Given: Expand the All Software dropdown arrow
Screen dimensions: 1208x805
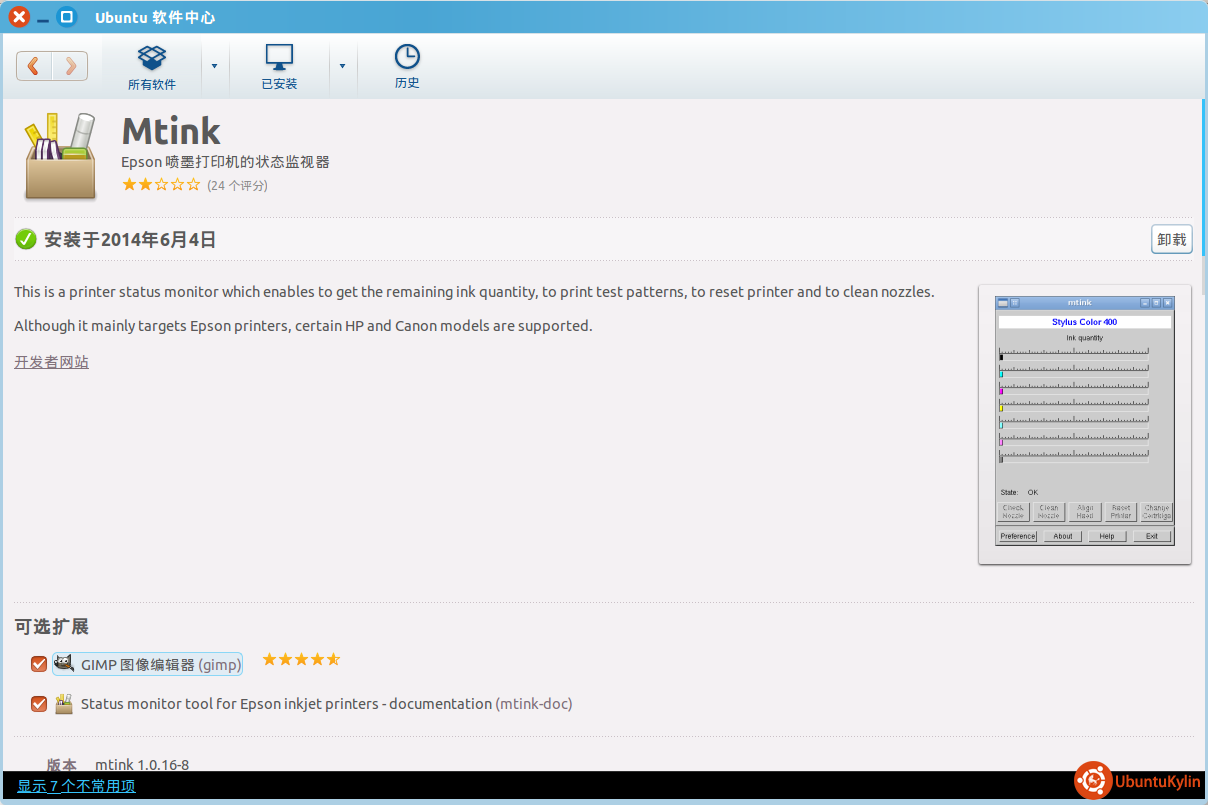Looking at the screenshot, I should (x=214, y=66).
